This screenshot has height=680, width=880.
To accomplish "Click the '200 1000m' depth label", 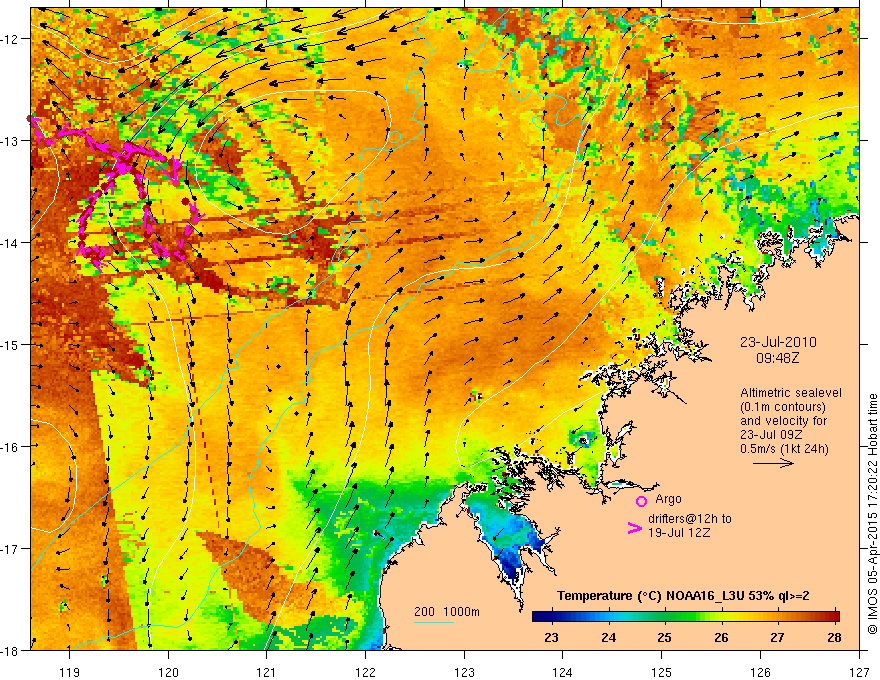I will 447,612.
